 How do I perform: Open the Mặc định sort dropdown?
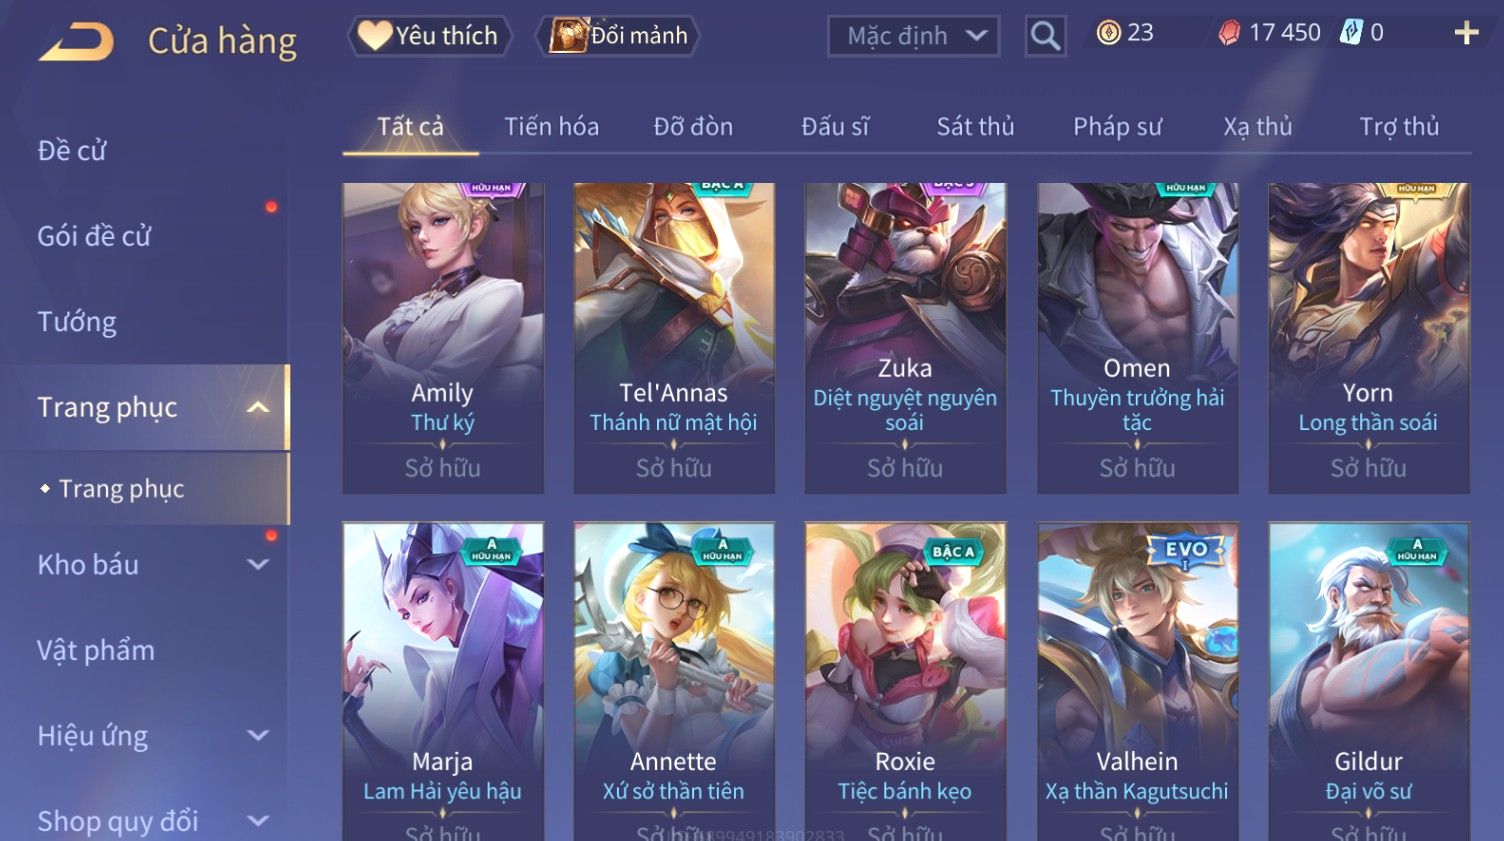coord(913,37)
